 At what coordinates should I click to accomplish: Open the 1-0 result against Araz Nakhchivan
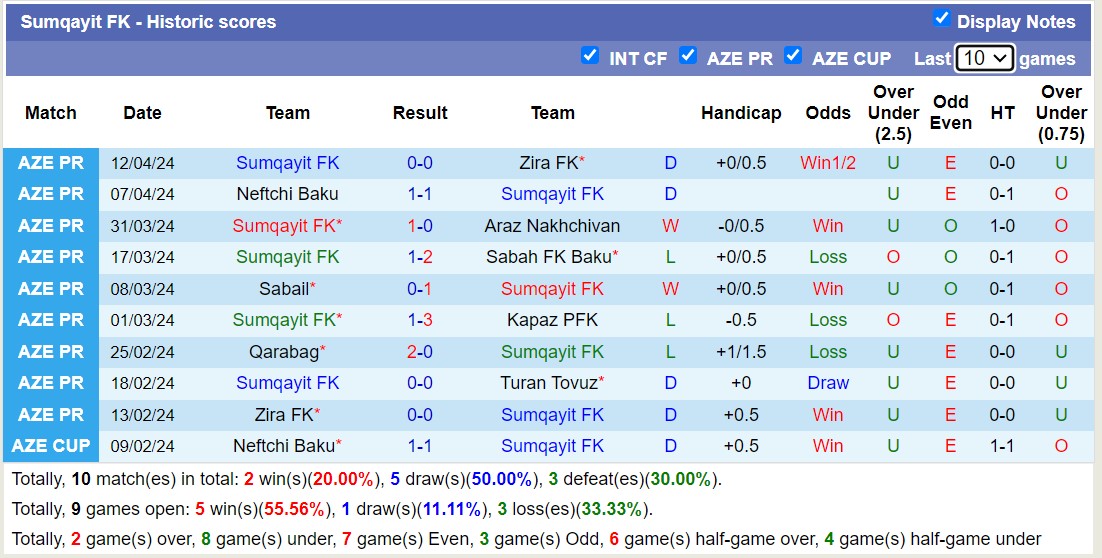coord(420,226)
